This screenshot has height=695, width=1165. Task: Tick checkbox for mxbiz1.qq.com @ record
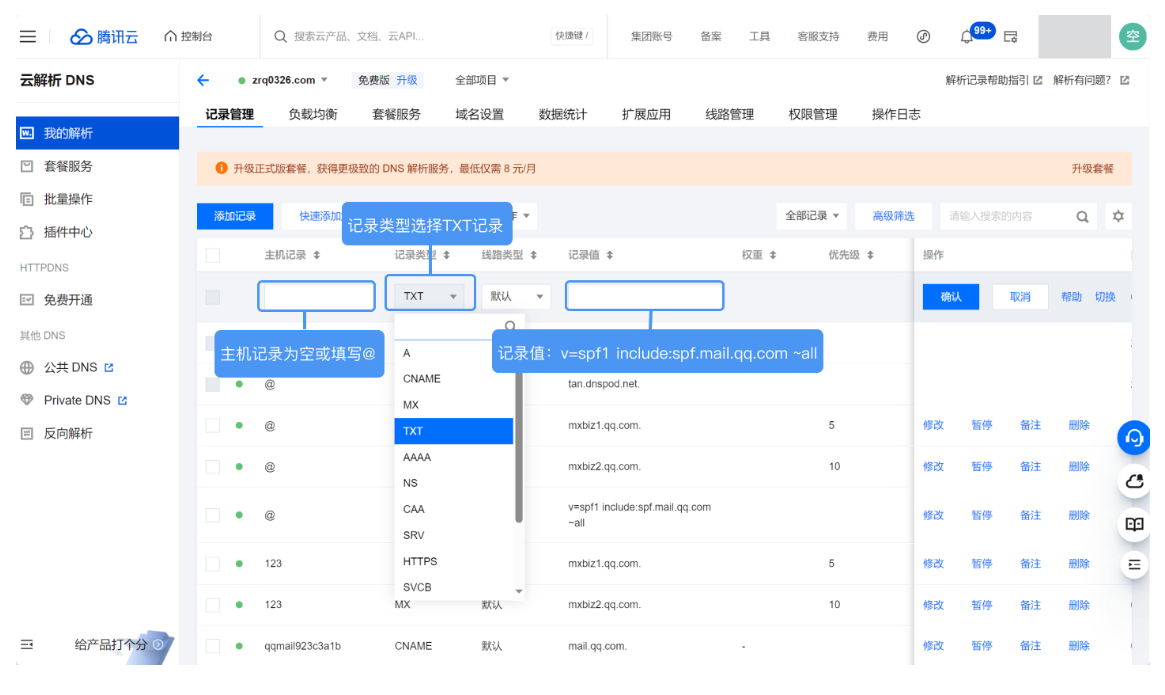(212, 425)
